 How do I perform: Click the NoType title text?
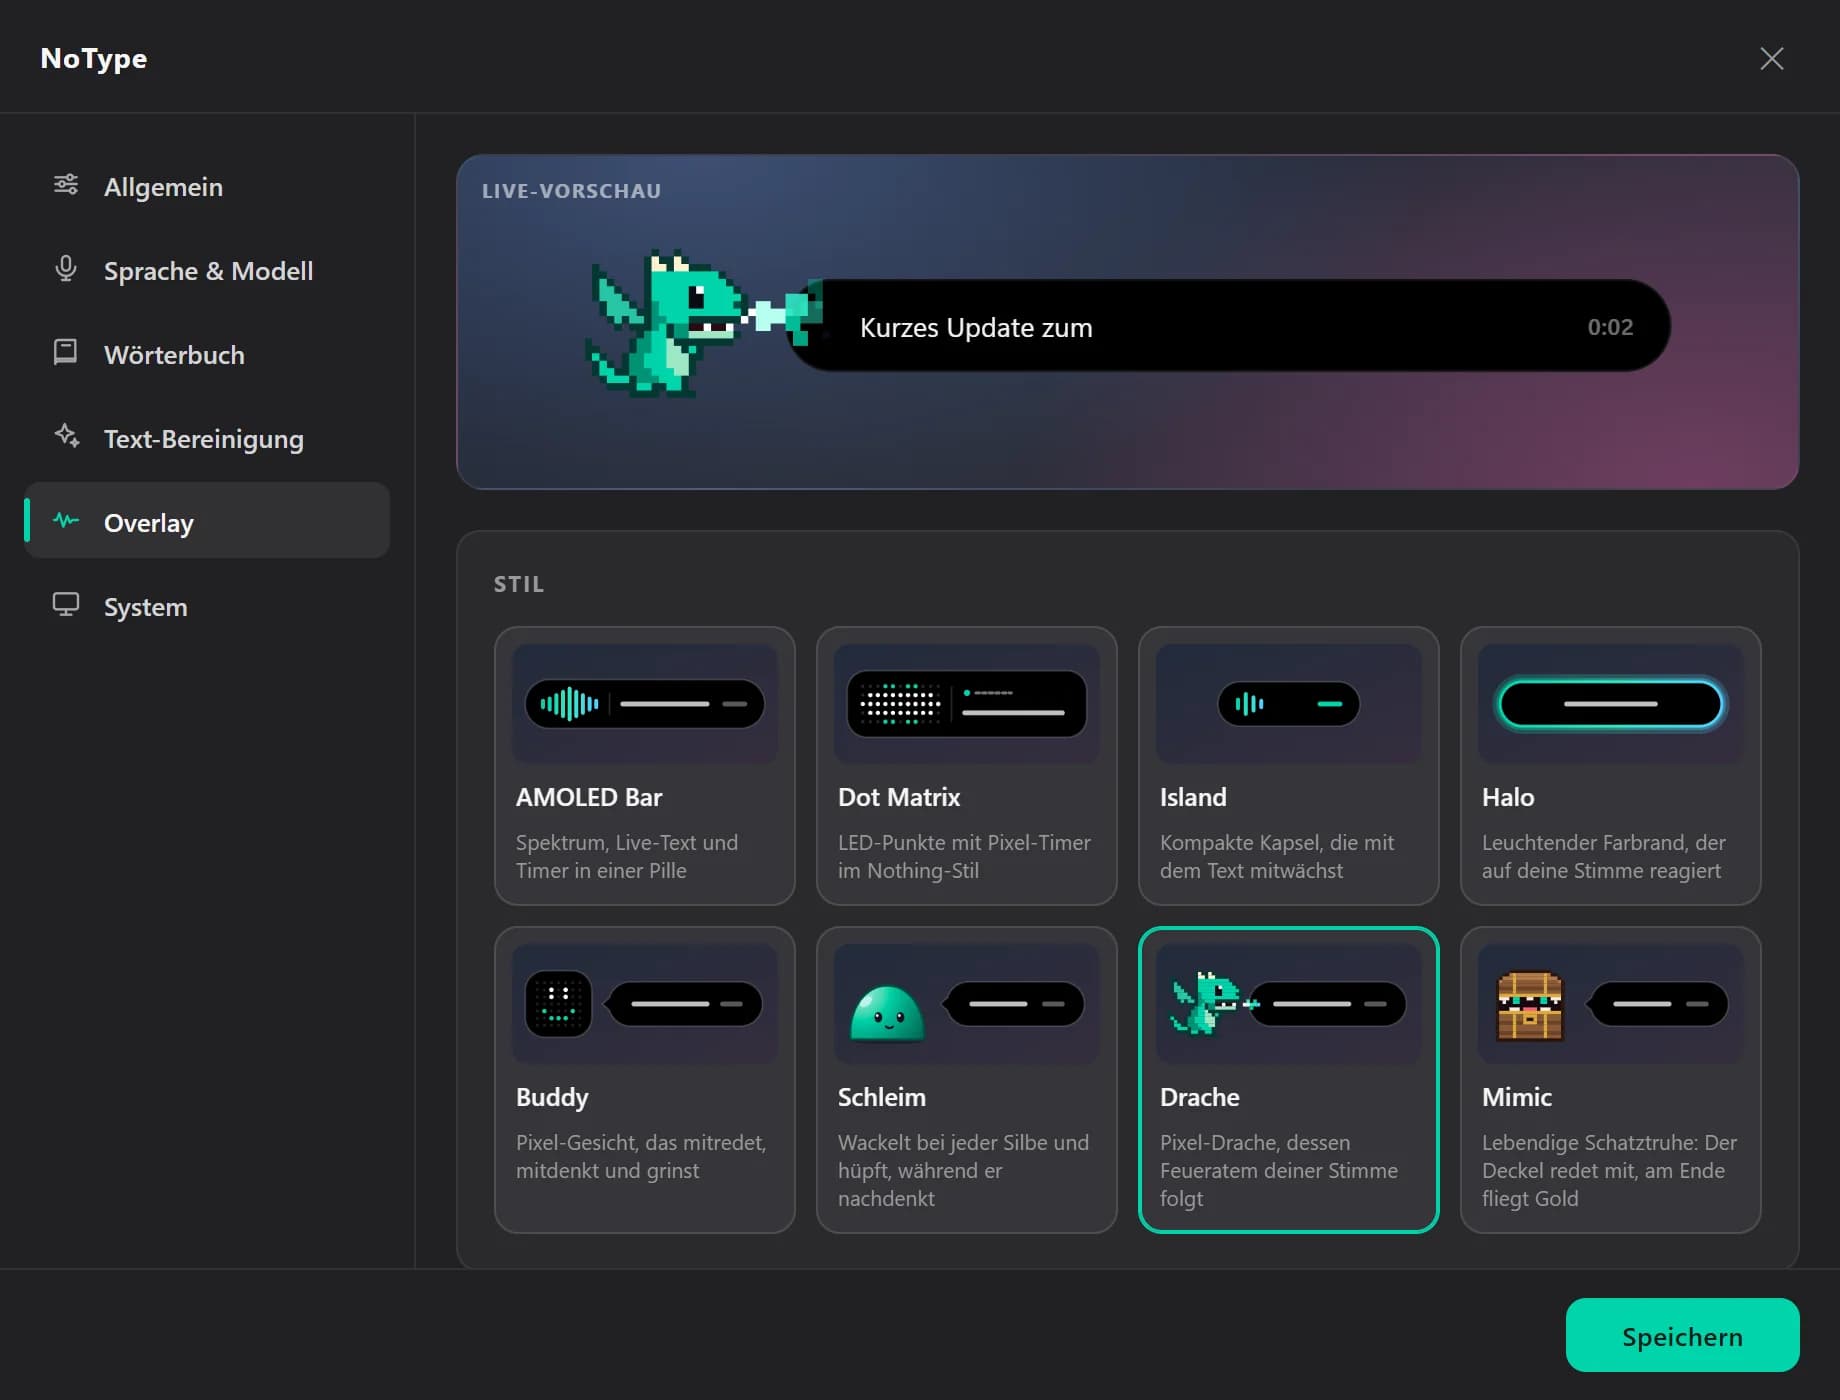[94, 59]
